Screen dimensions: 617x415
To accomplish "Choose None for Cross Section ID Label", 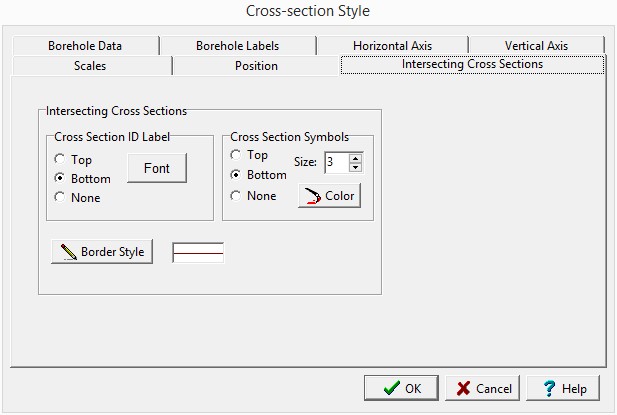I will pyautogui.click(x=62, y=197).
